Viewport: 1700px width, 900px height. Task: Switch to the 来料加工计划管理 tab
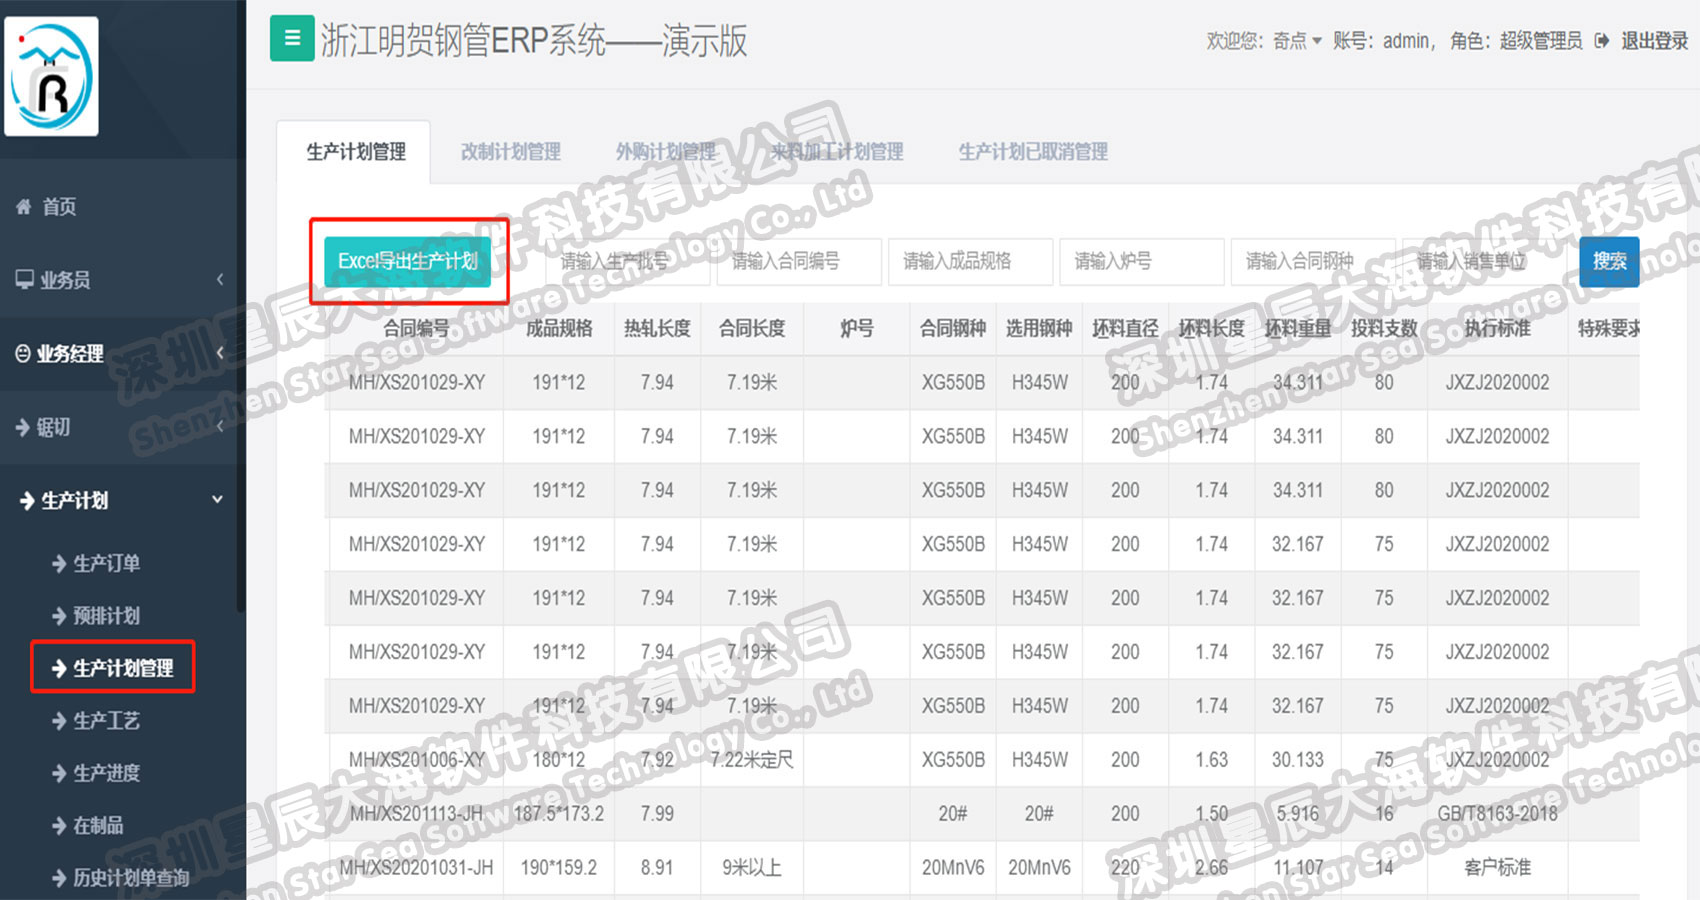(836, 152)
